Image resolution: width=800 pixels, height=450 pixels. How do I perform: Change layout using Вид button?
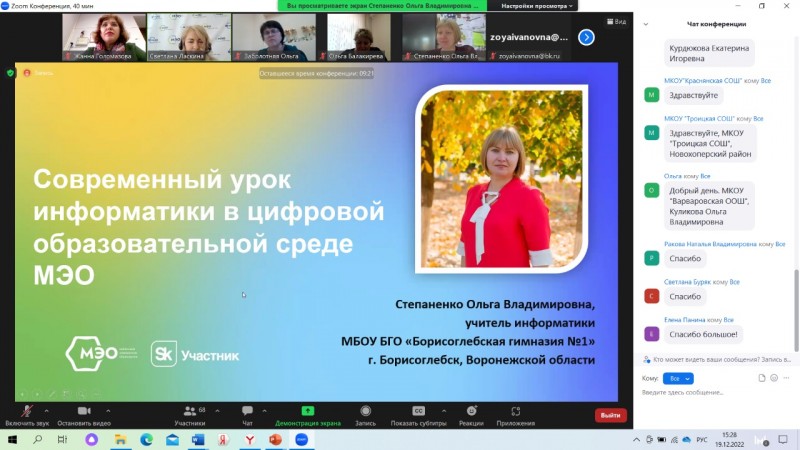click(x=616, y=22)
